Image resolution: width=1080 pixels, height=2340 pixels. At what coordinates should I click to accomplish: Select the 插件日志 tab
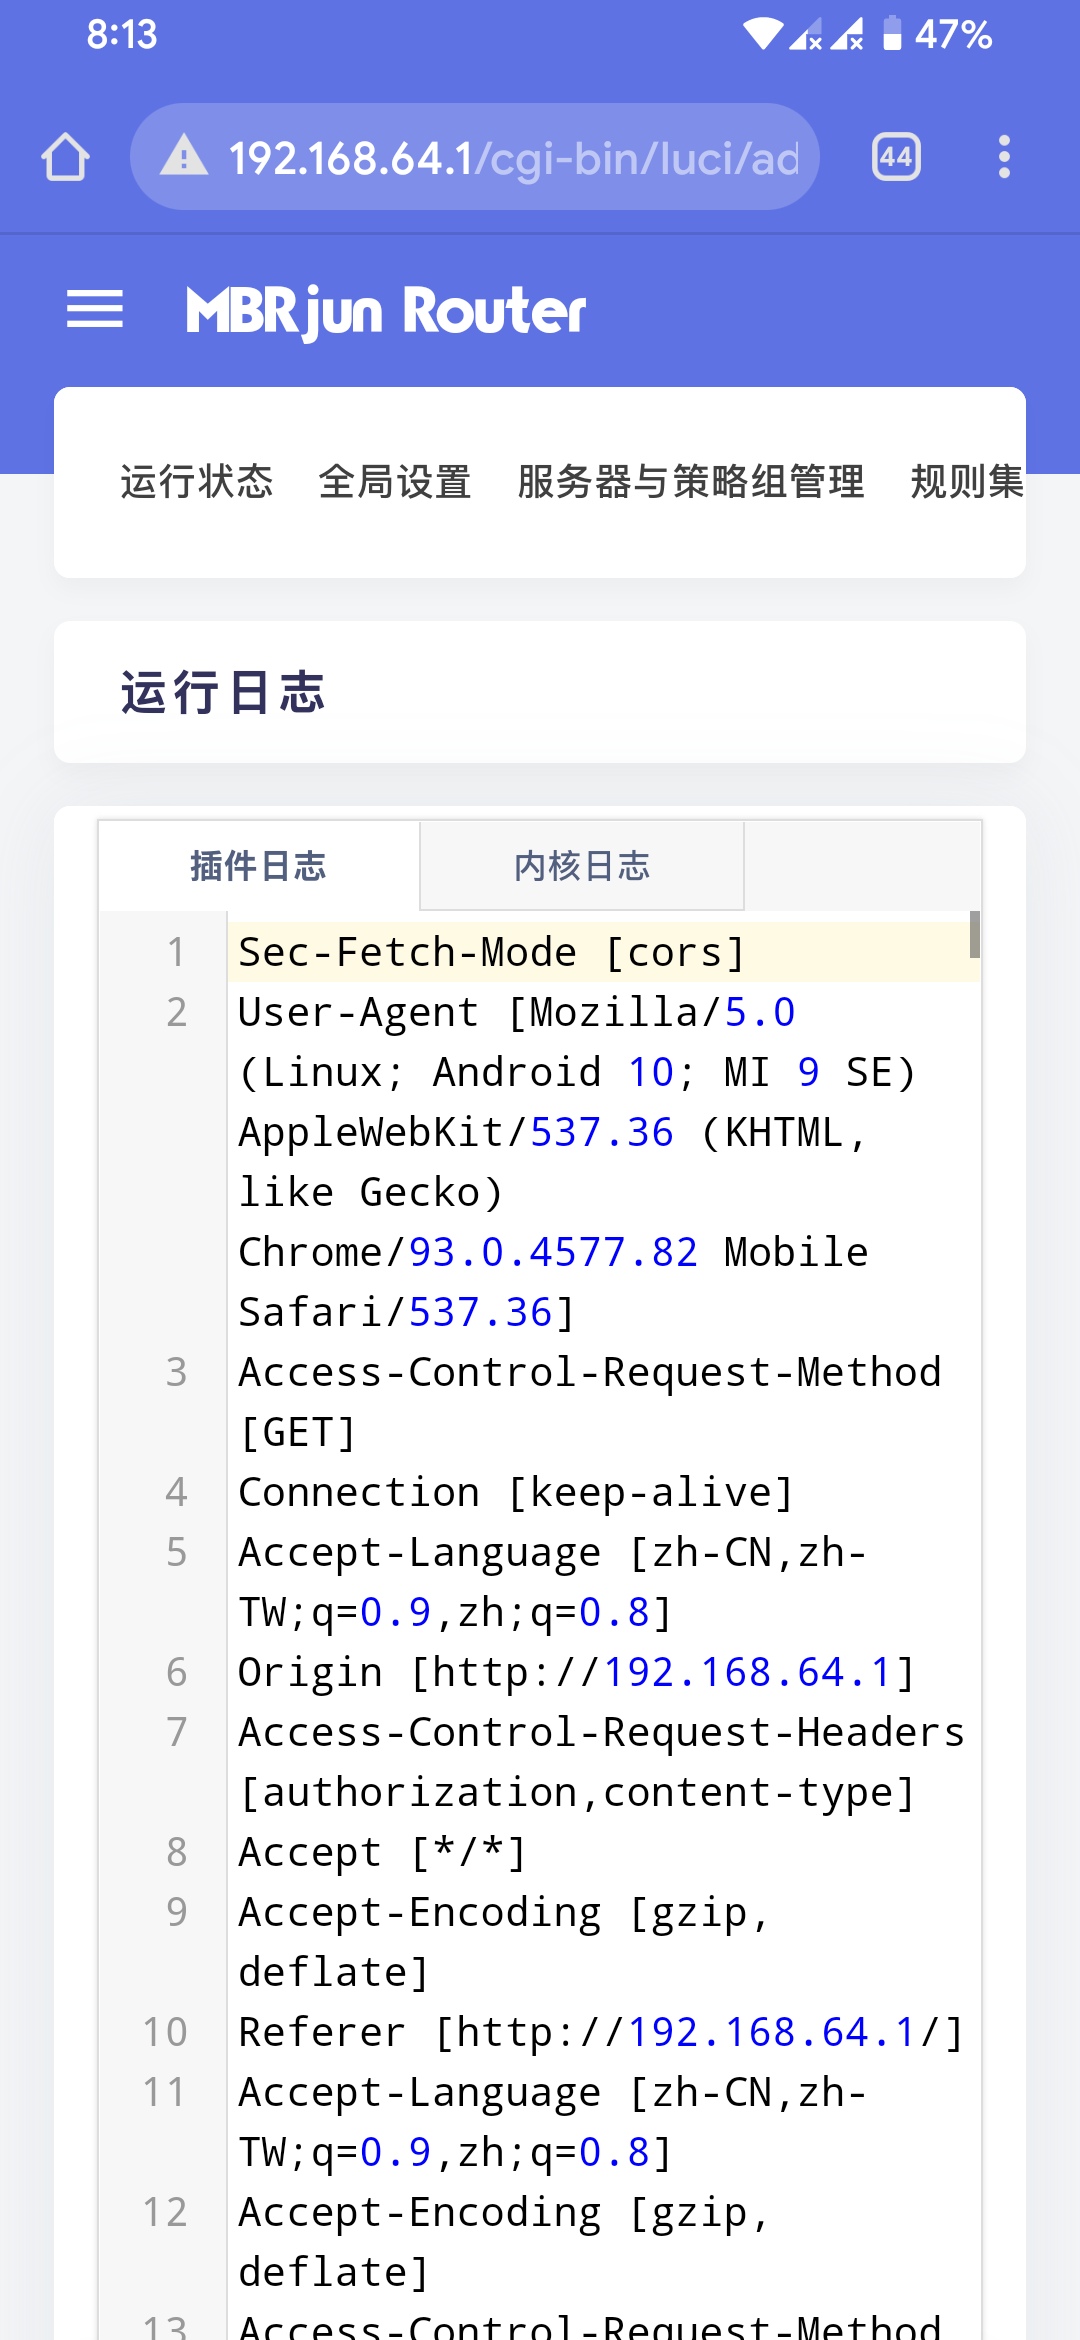point(258,866)
